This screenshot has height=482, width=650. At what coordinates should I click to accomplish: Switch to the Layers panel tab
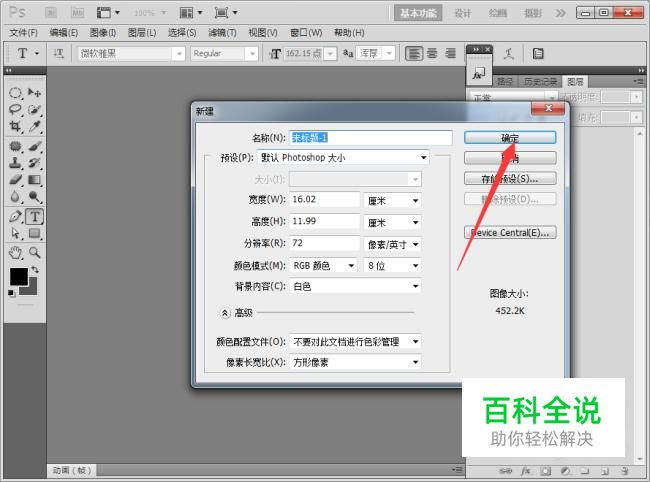tap(575, 82)
